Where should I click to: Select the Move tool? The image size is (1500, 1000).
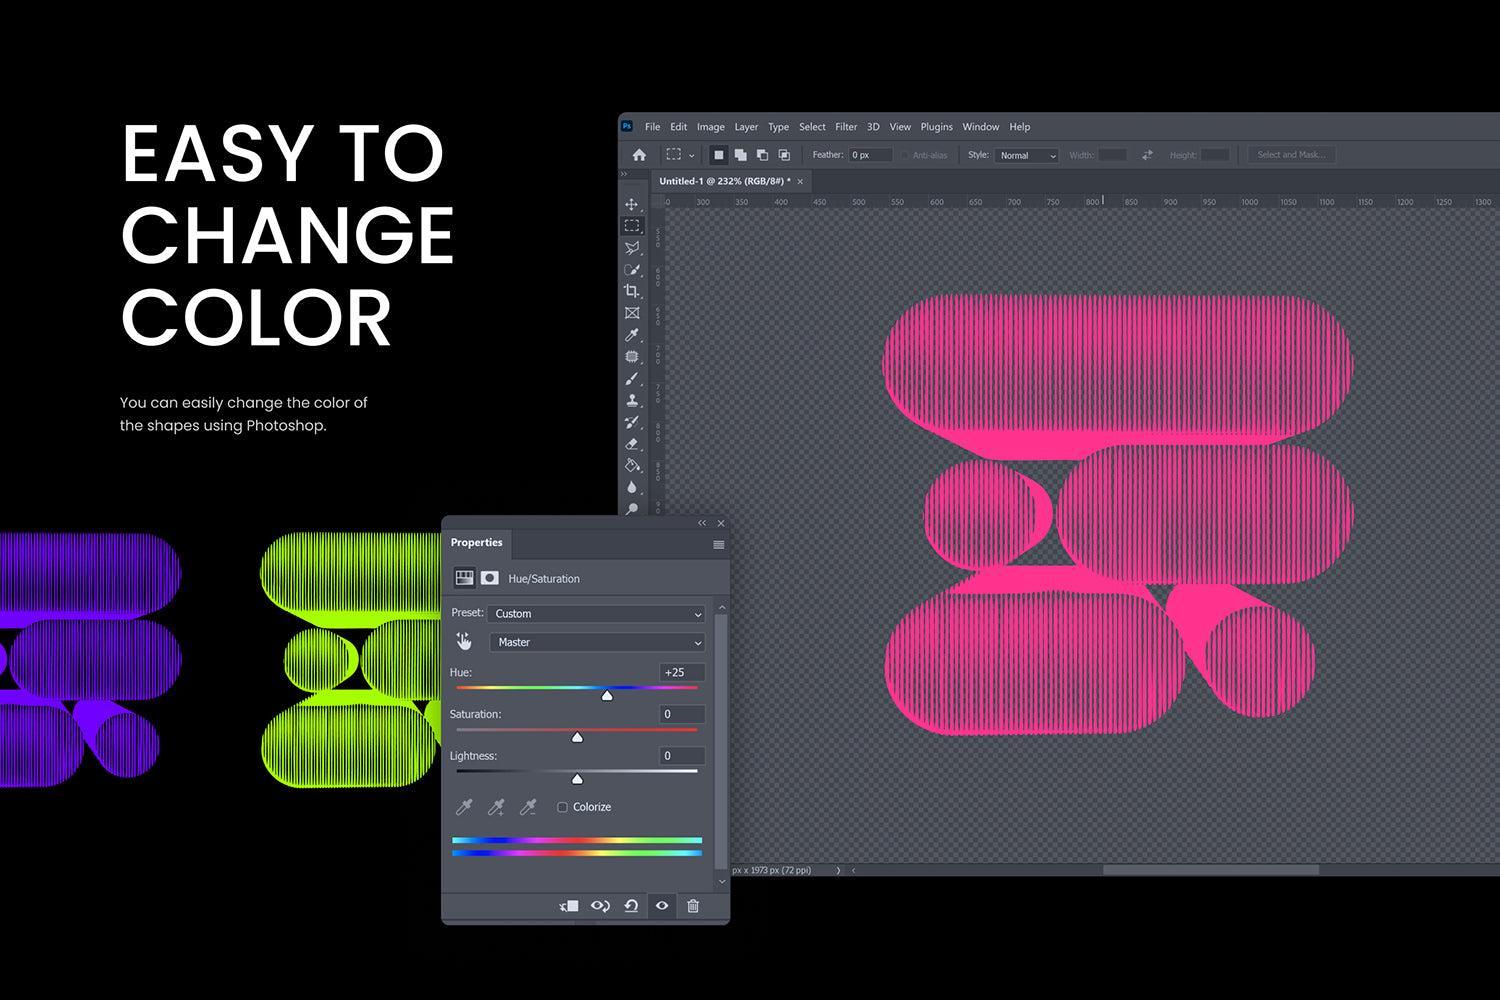click(633, 204)
